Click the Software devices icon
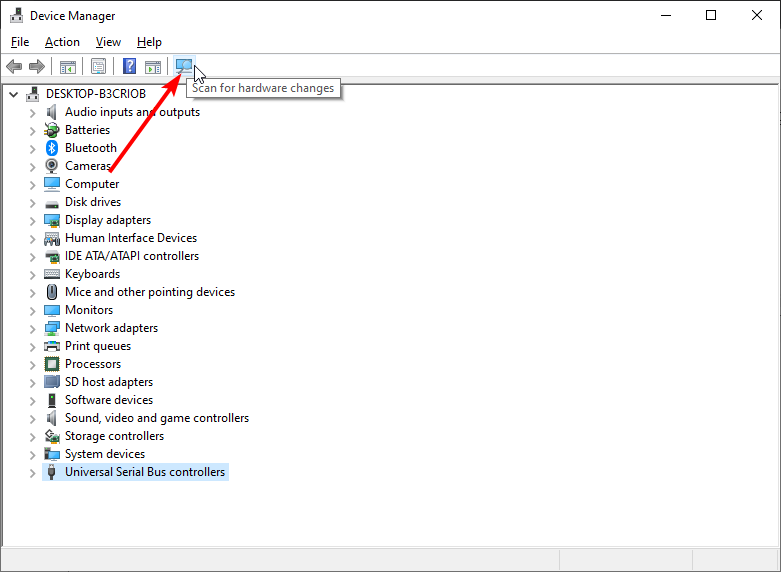 coord(52,400)
